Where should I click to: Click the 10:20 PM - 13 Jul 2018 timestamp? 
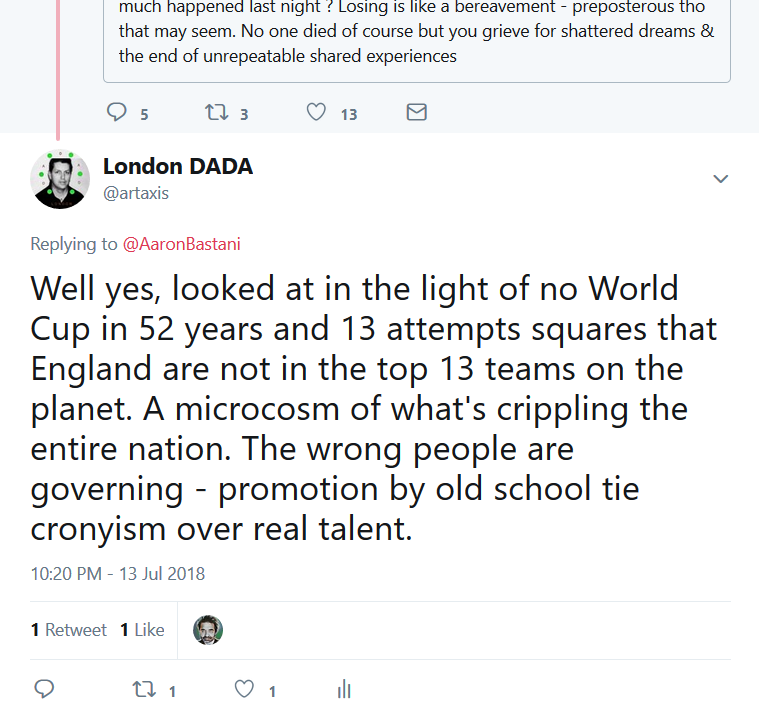117,574
